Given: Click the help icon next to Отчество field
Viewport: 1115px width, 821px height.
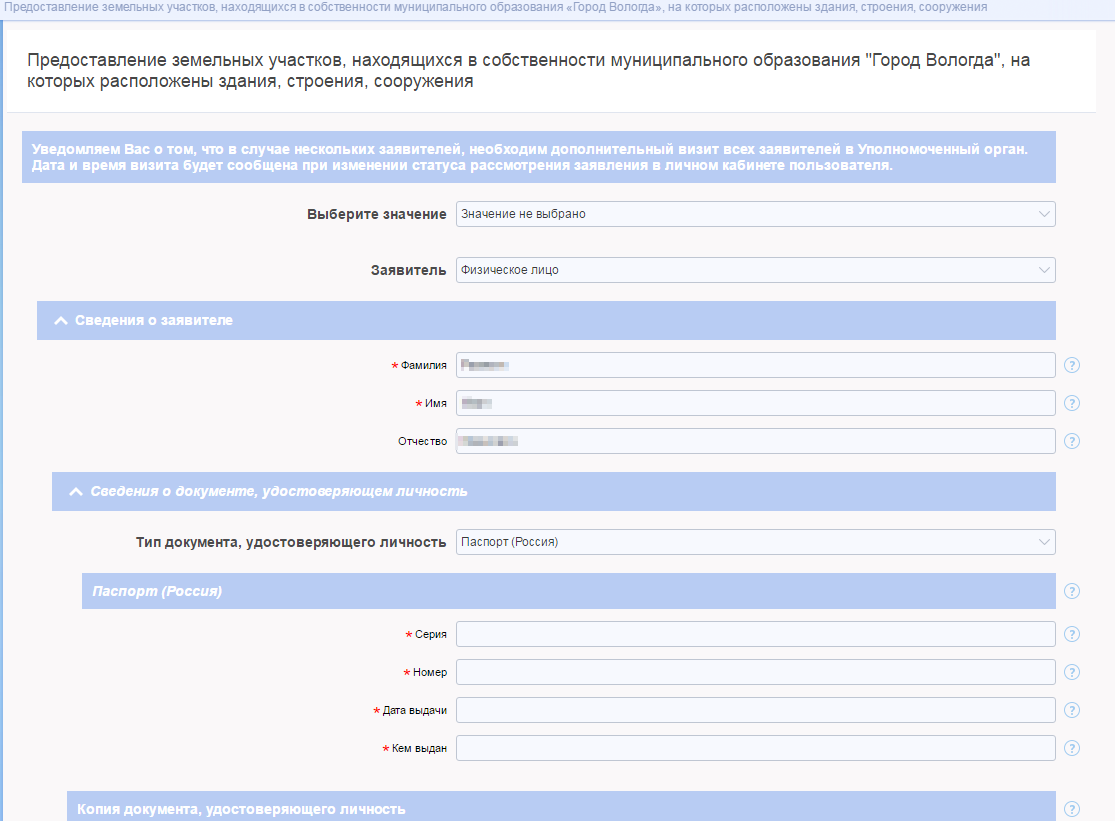Looking at the screenshot, I should coord(1072,441).
